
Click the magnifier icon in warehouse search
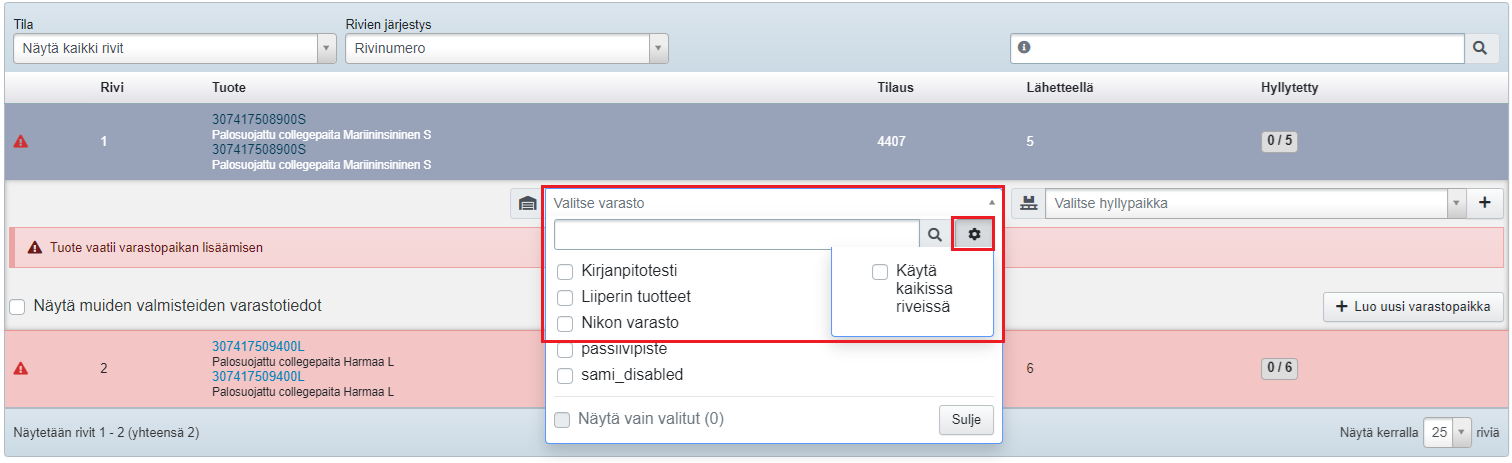(935, 235)
